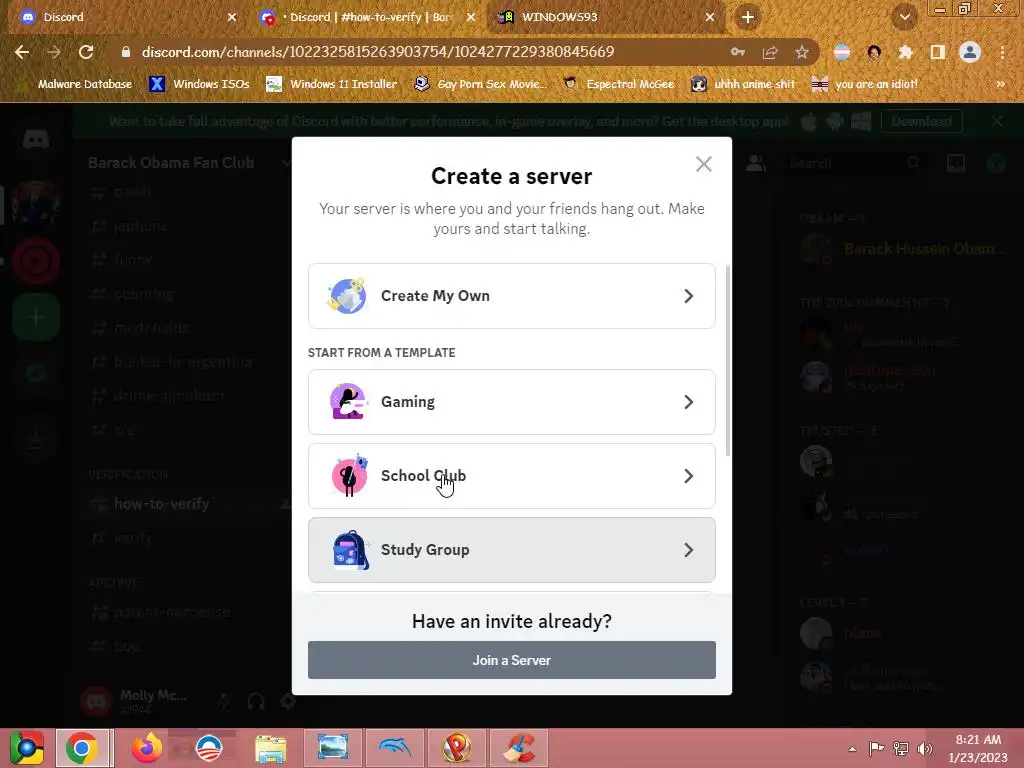Pick the School Club template
Viewport: 1024px width, 768px height.
[511, 475]
